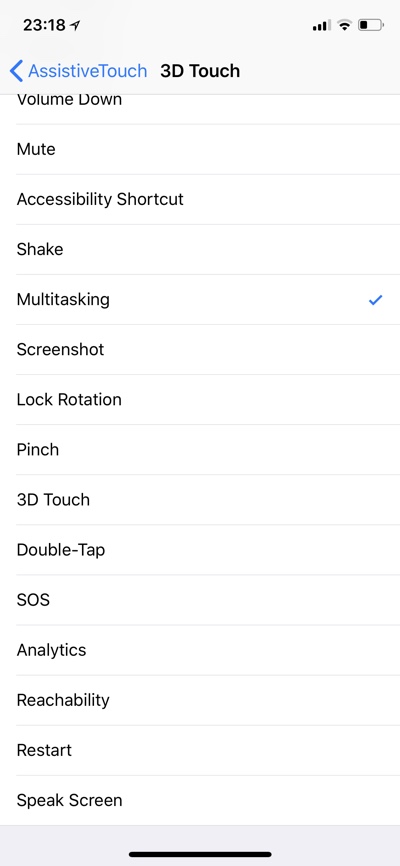Viewport: 400px width, 866px height.
Task: Pick Accessibility Shortcut from the list
Action: point(200,199)
